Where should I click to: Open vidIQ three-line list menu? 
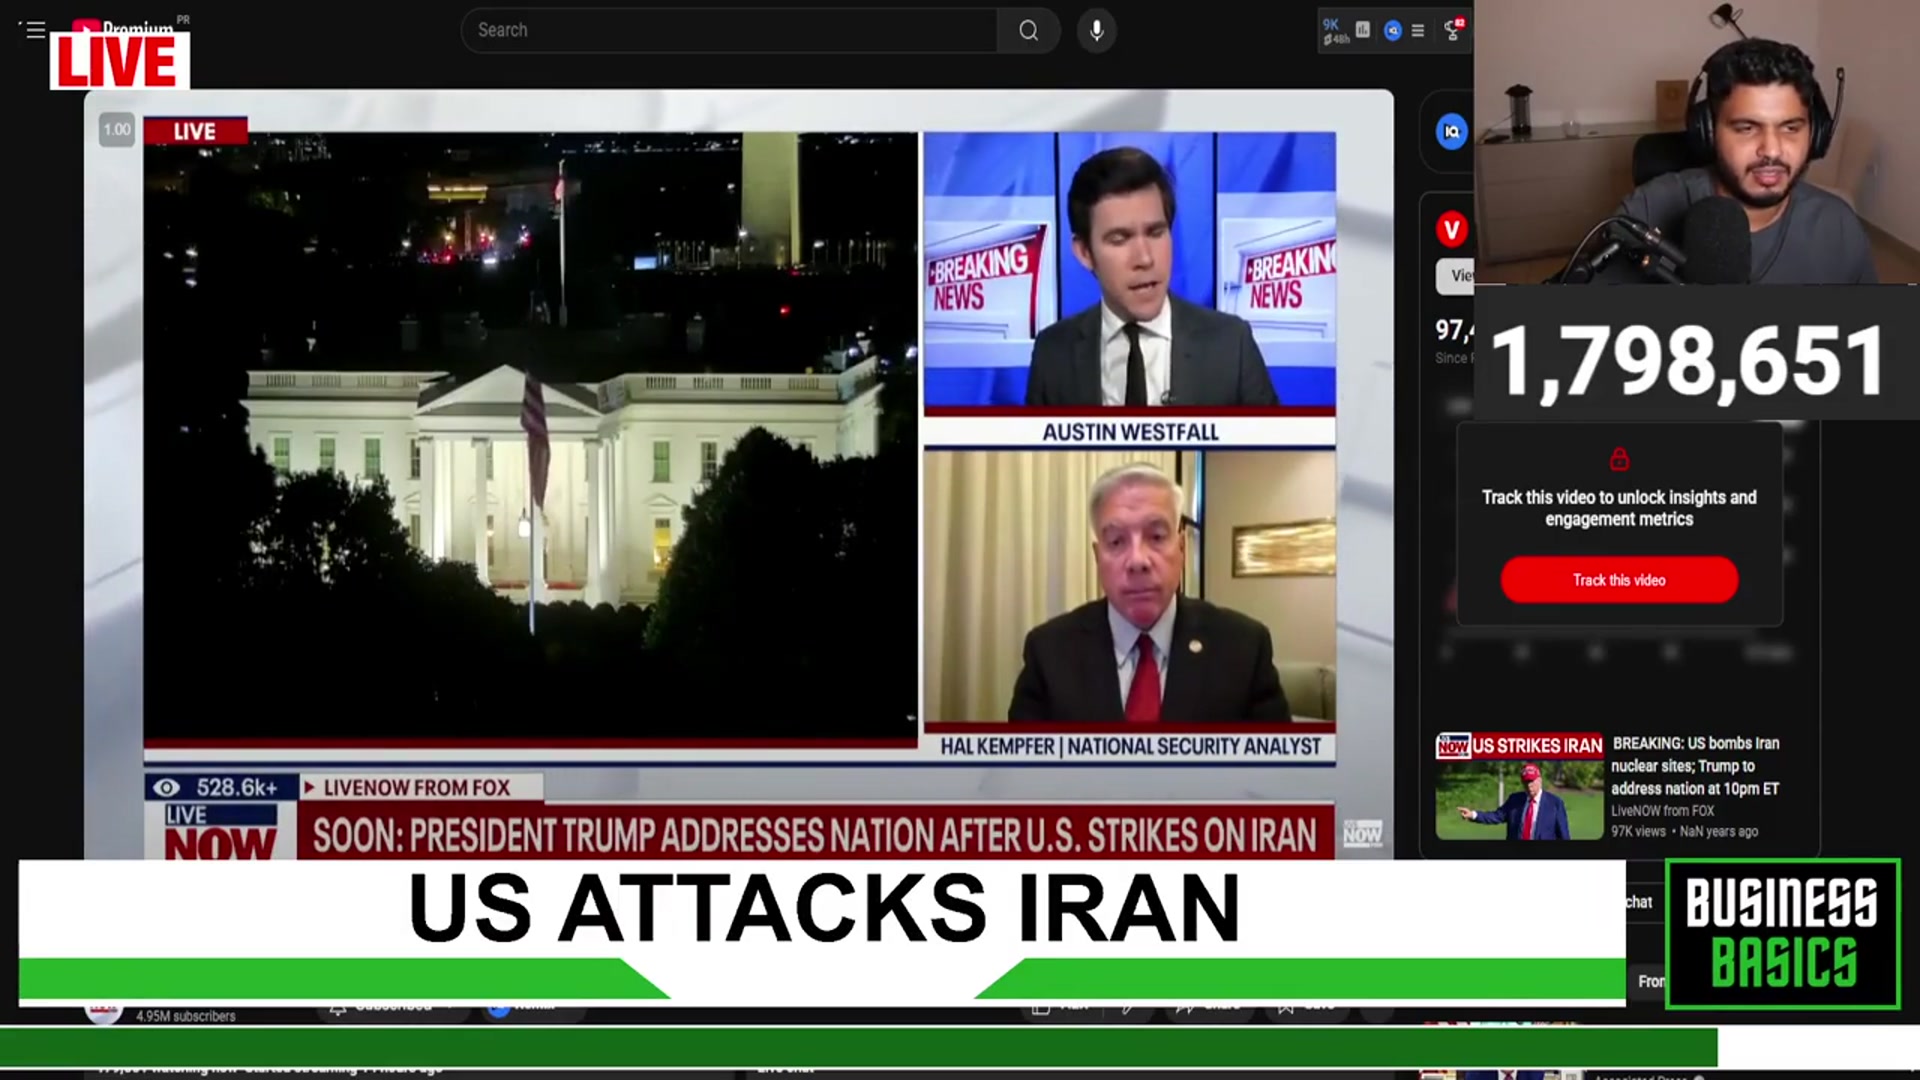1418,31
